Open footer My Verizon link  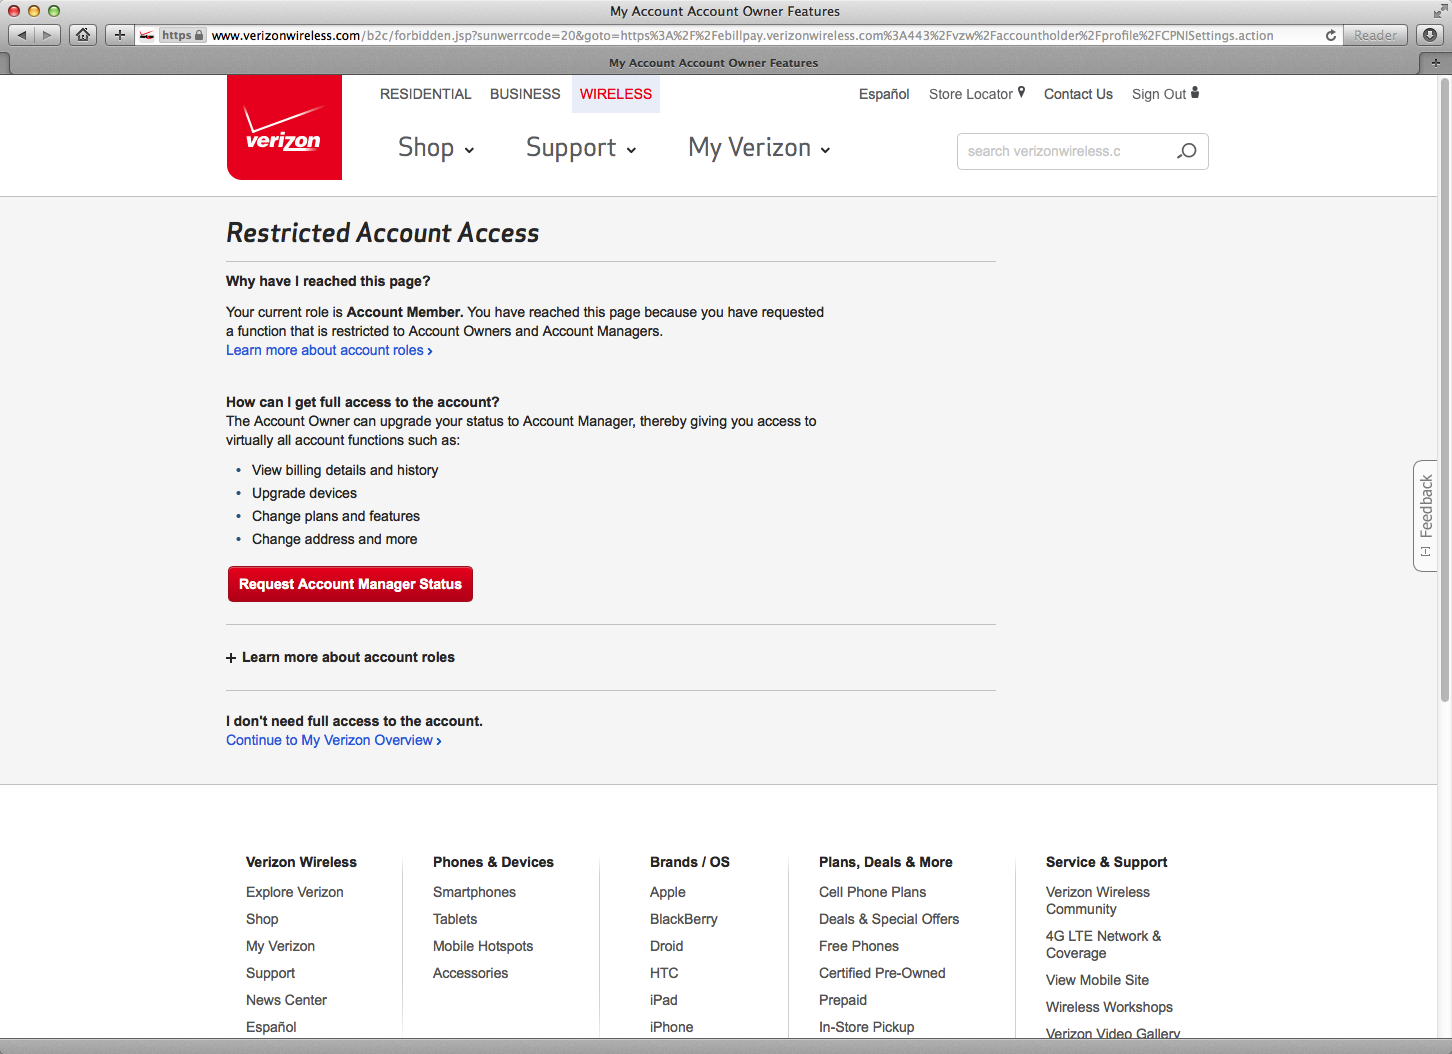(280, 946)
